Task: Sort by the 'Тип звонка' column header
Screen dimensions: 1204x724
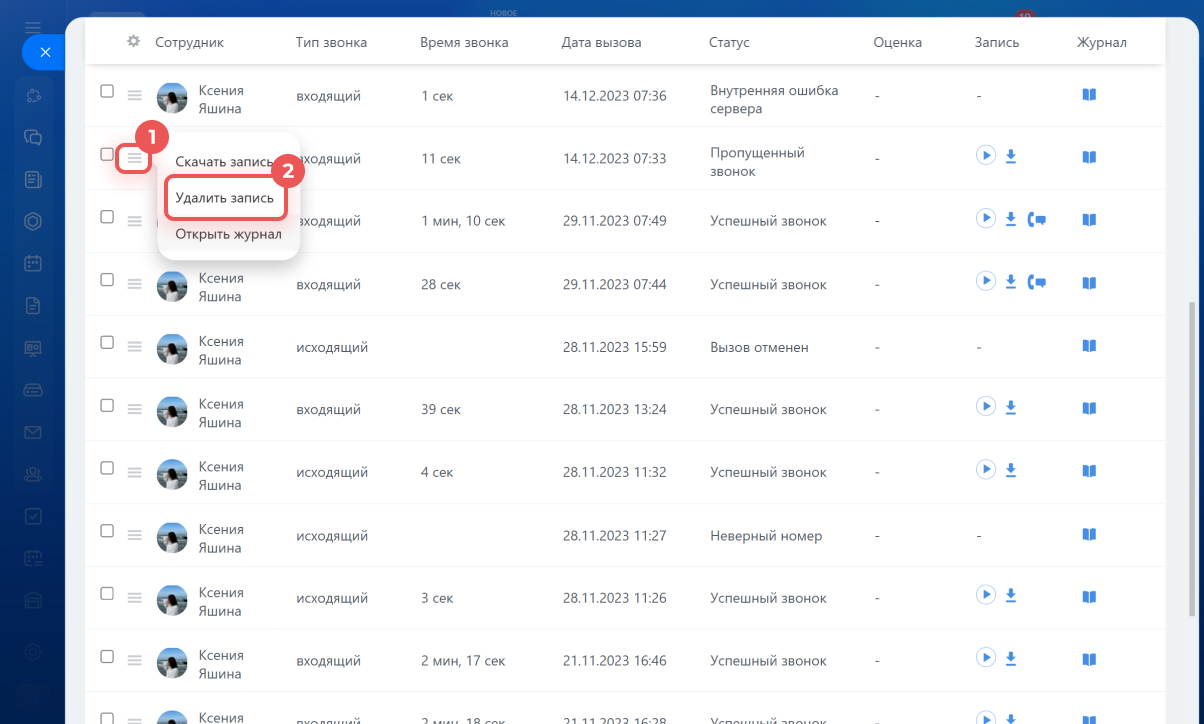Action: click(331, 43)
